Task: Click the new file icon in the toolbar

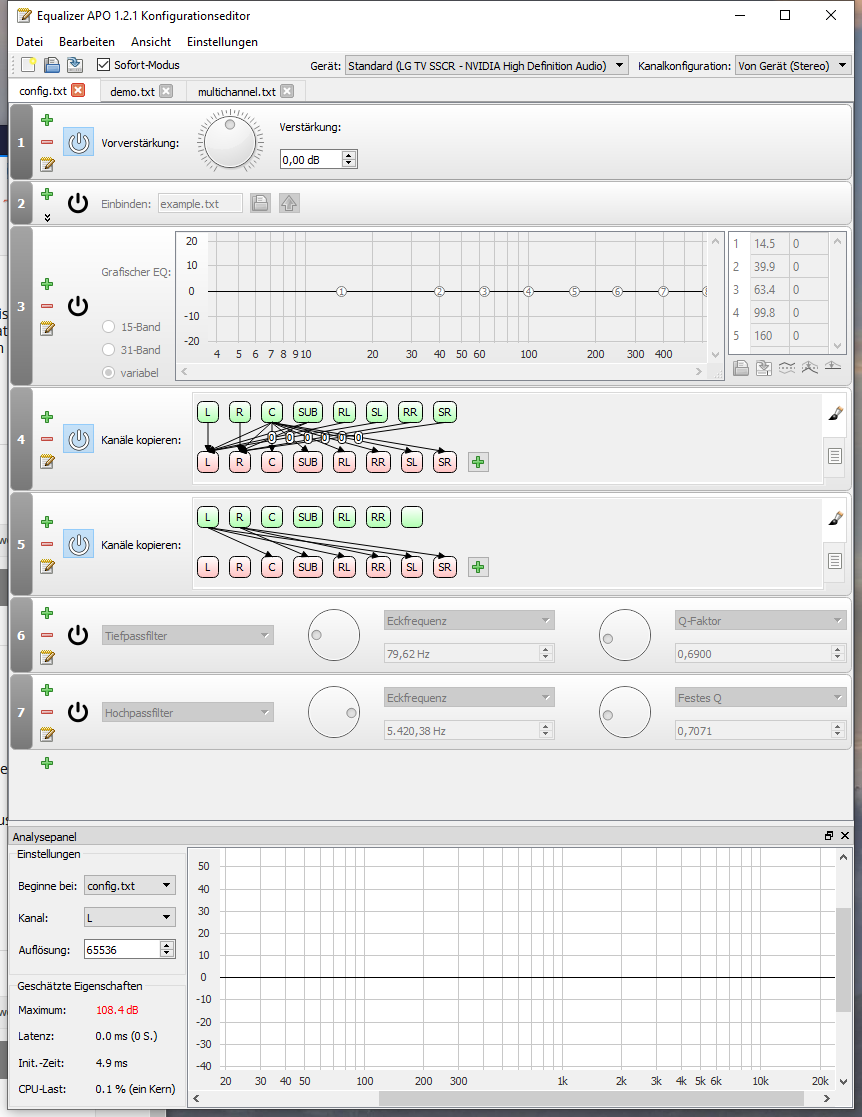Action: [28, 65]
